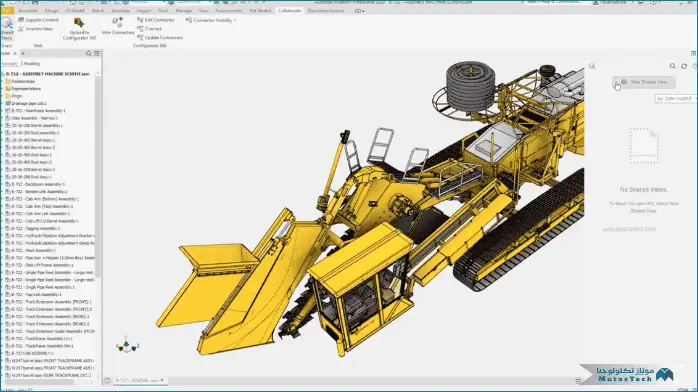The image size is (698, 392).
Task: Click the navigation zoom icon in the viewport corner
Action: [592, 66]
